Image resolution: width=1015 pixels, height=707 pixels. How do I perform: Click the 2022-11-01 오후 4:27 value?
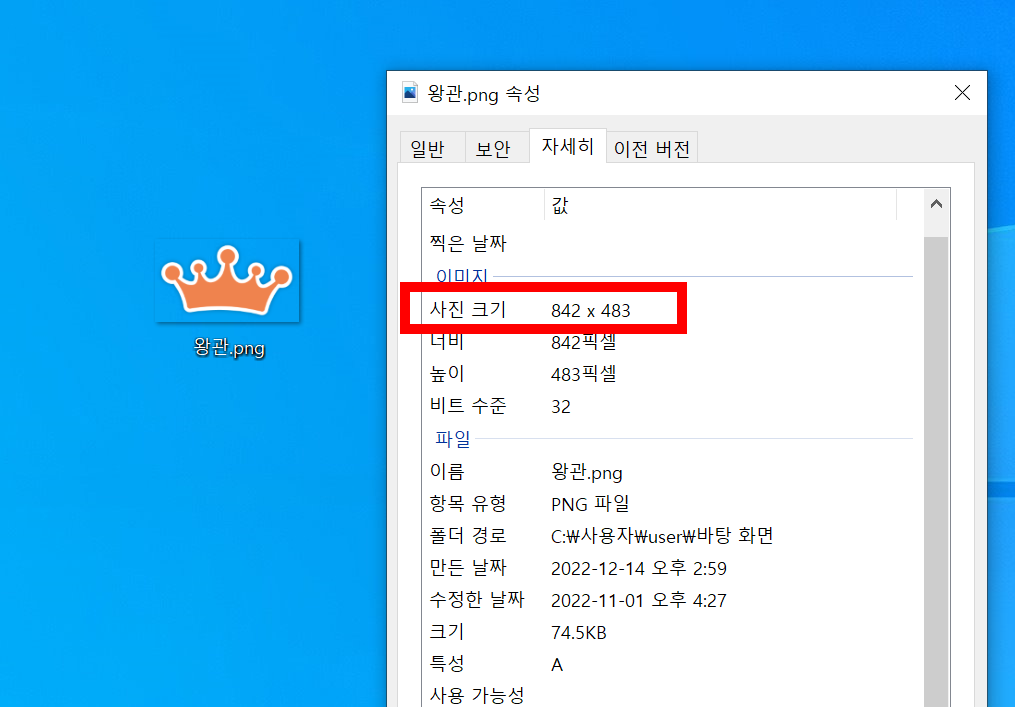tap(639, 601)
